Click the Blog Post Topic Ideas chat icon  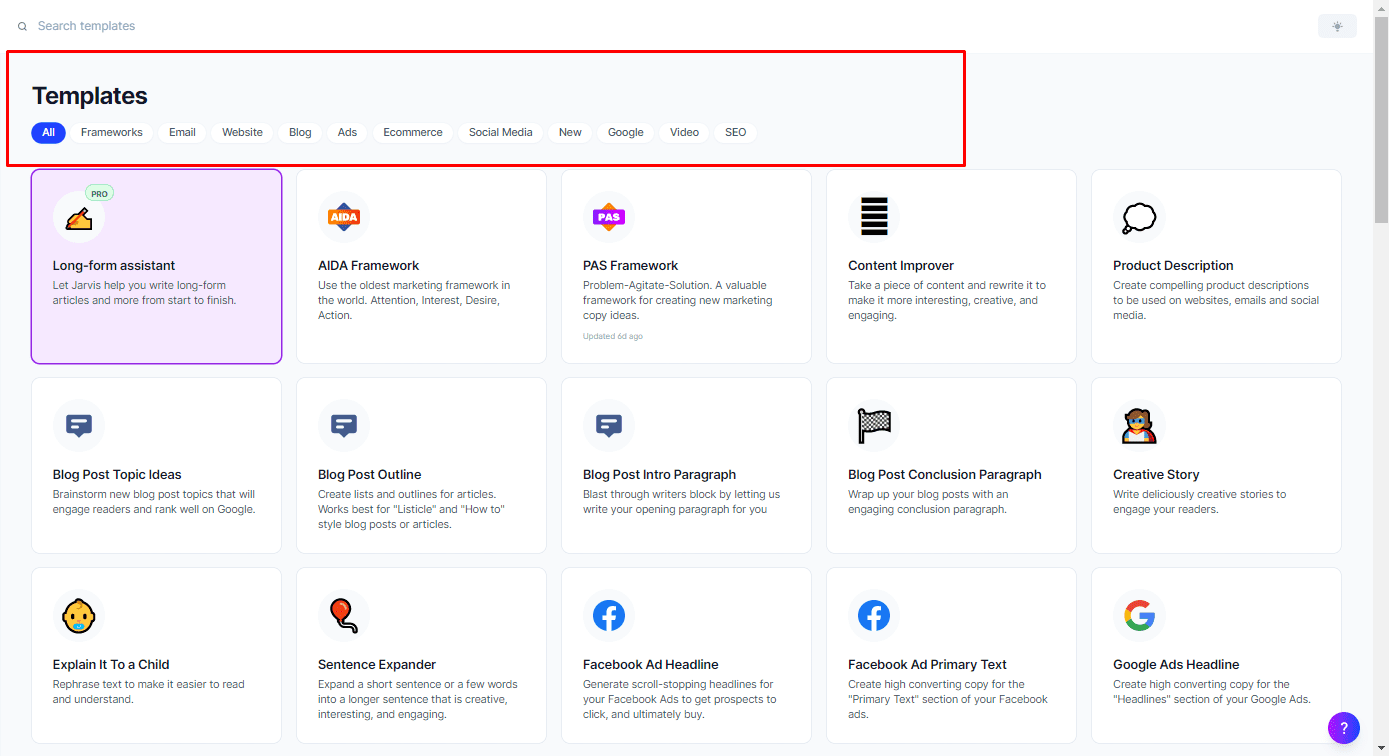pos(79,426)
